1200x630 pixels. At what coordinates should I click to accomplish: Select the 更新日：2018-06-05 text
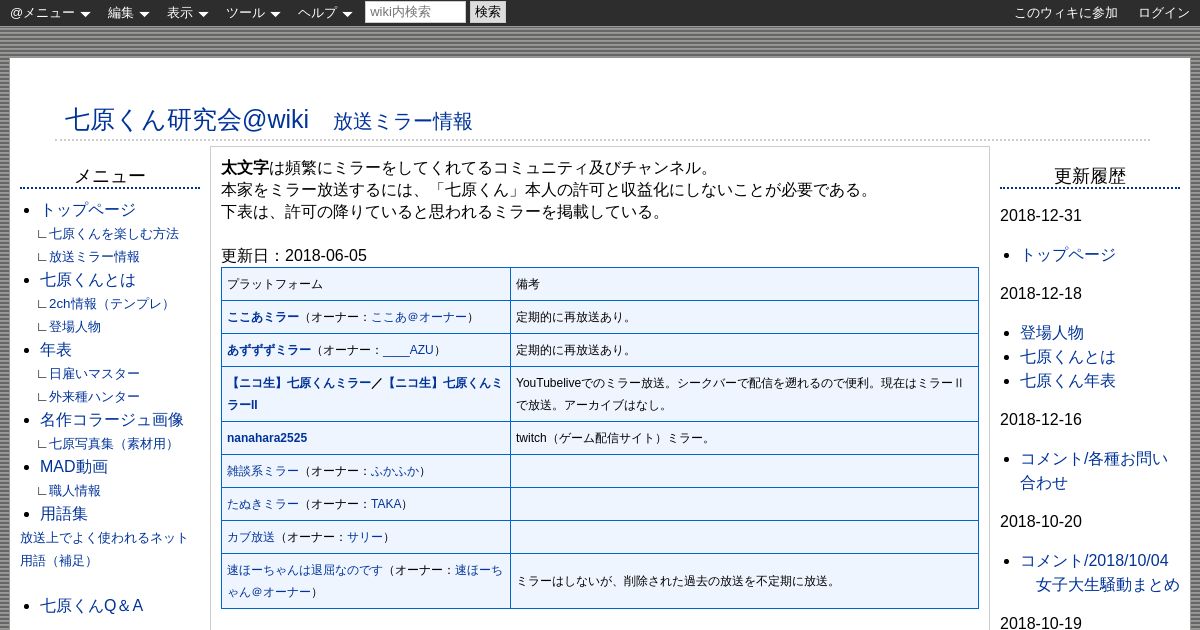(294, 256)
